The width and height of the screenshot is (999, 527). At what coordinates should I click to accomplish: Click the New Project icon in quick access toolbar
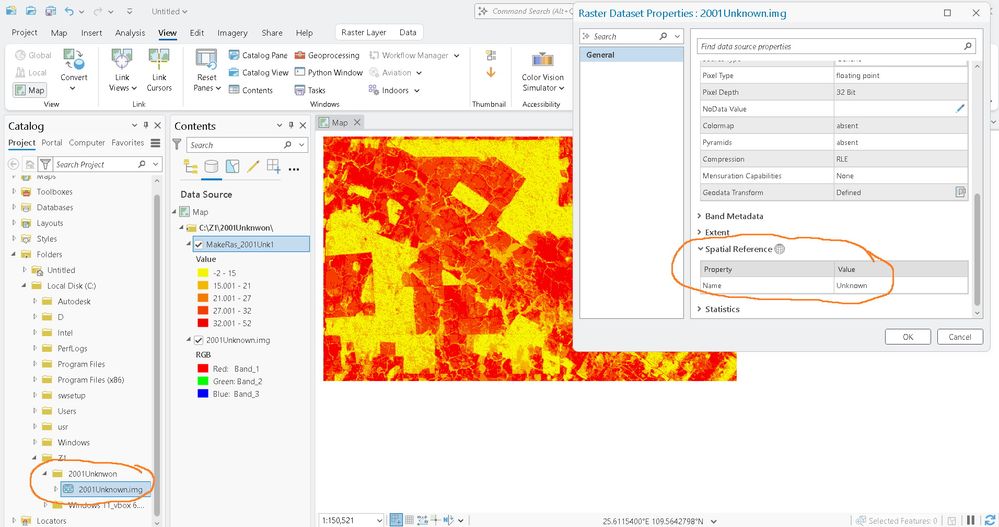[13, 11]
